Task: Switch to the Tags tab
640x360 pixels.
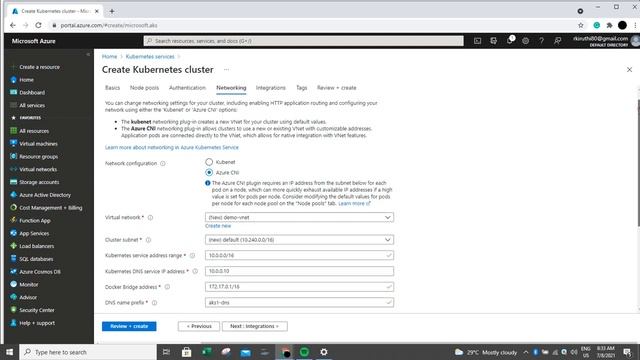Action: [x=302, y=88]
